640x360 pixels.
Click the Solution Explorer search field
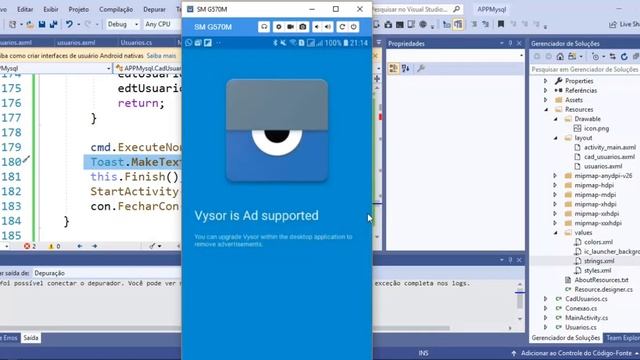click(x=584, y=69)
